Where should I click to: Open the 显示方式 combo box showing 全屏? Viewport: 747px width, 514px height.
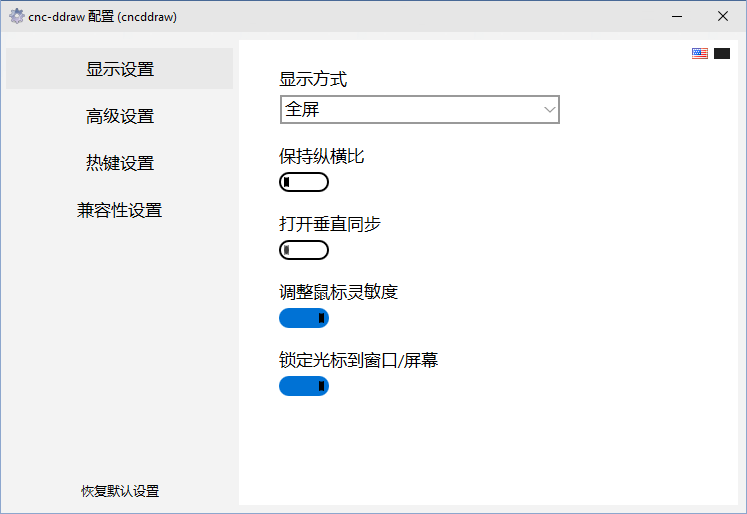pos(410,109)
